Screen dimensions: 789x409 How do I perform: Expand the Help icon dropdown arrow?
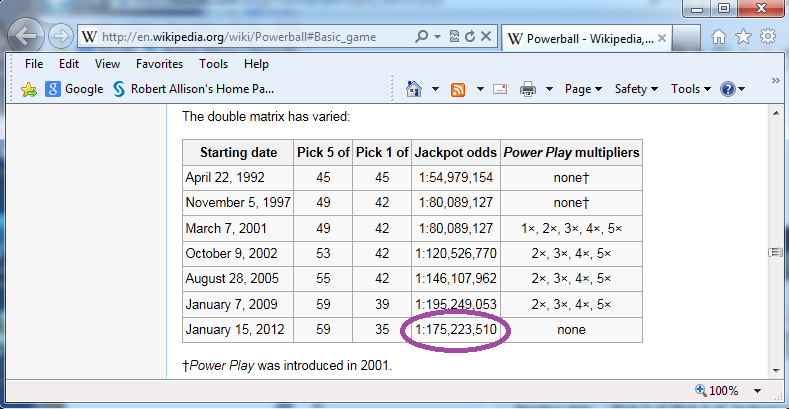pos(742,90)
